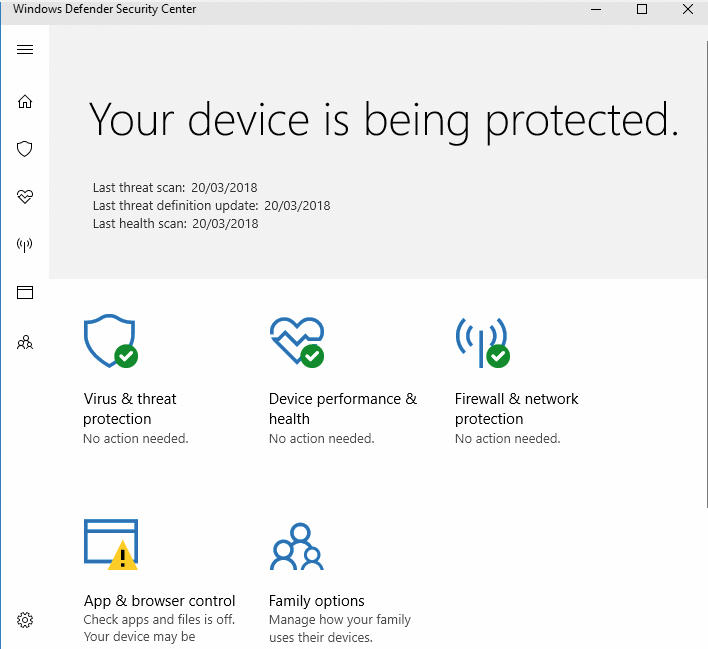The width and height of the screenshot is (708, 649).
Task: Click the Family options people tile icon
Action: click(297, 546)
